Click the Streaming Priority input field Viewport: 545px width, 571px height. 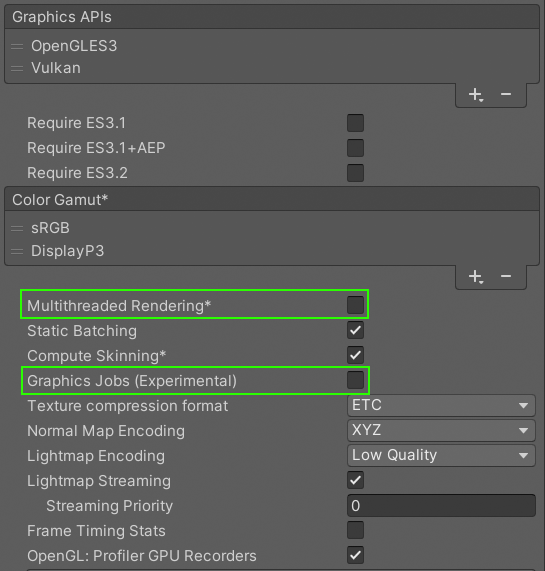point(441,505)
